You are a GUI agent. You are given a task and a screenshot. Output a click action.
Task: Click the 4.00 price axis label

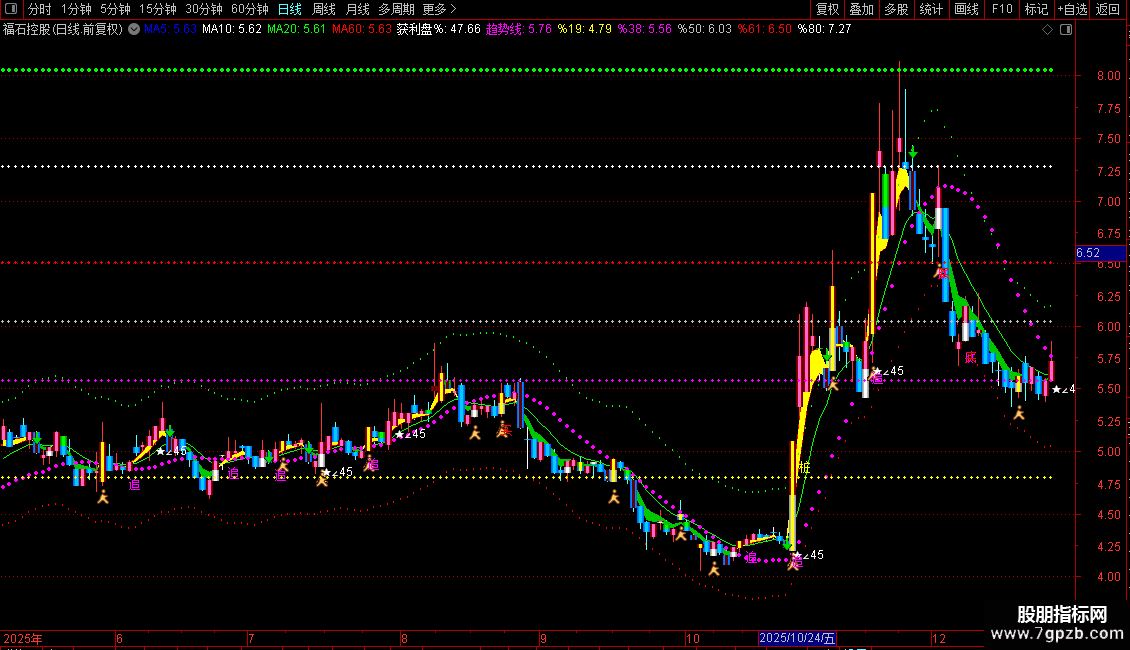pos(1108,576)
